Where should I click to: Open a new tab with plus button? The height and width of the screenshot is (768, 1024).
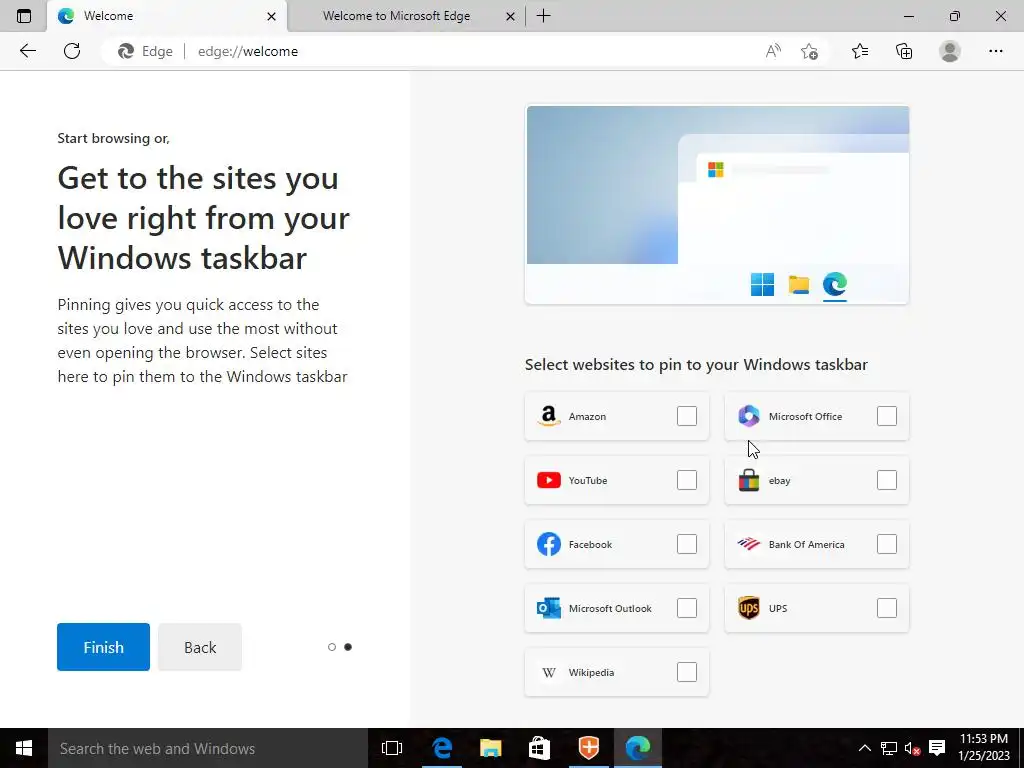click(543, 16)
